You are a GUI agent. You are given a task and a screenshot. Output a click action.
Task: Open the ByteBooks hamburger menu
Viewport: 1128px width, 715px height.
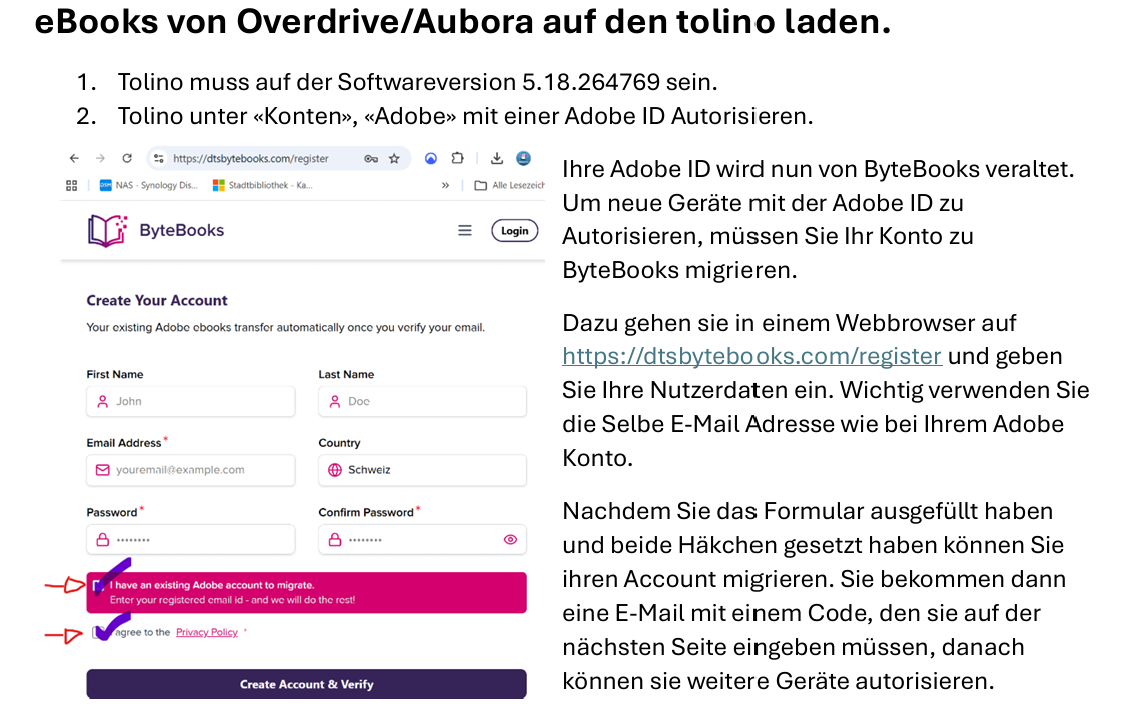tap(465, 230)
